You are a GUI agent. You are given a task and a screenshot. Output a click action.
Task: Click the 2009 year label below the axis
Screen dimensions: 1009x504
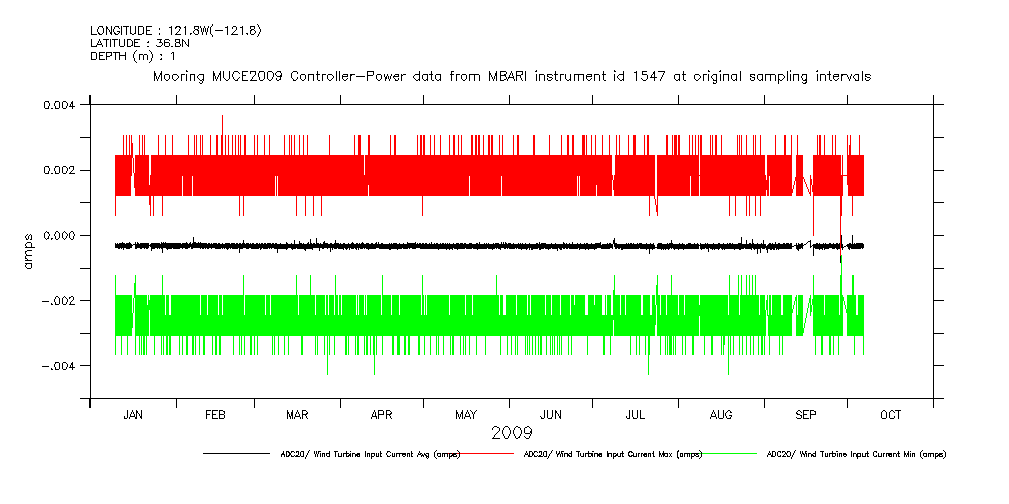pos(511,434)
